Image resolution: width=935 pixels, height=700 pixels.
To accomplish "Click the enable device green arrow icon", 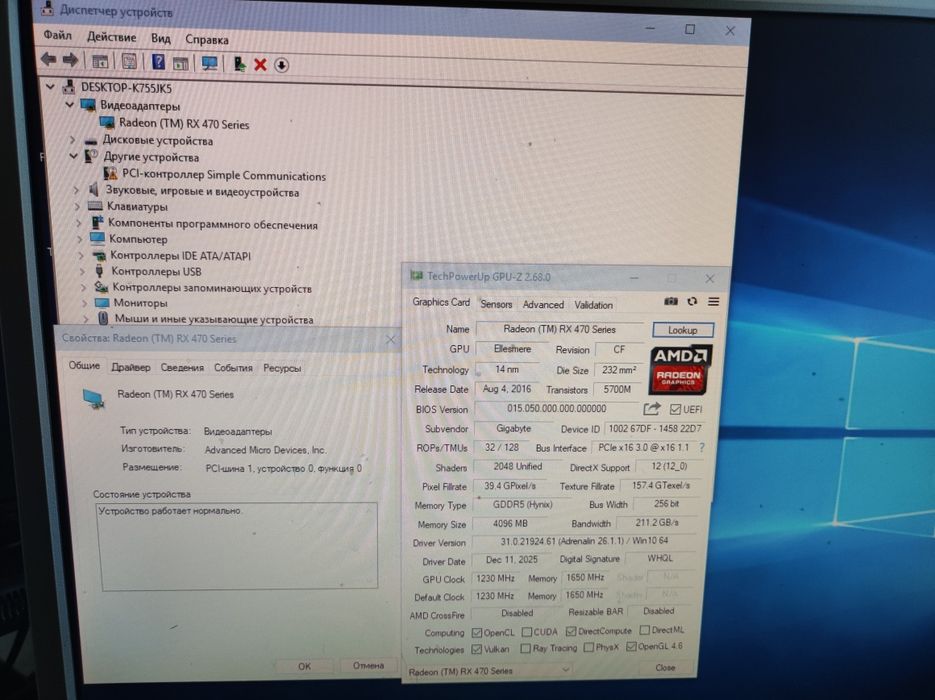I will (239, 63).
